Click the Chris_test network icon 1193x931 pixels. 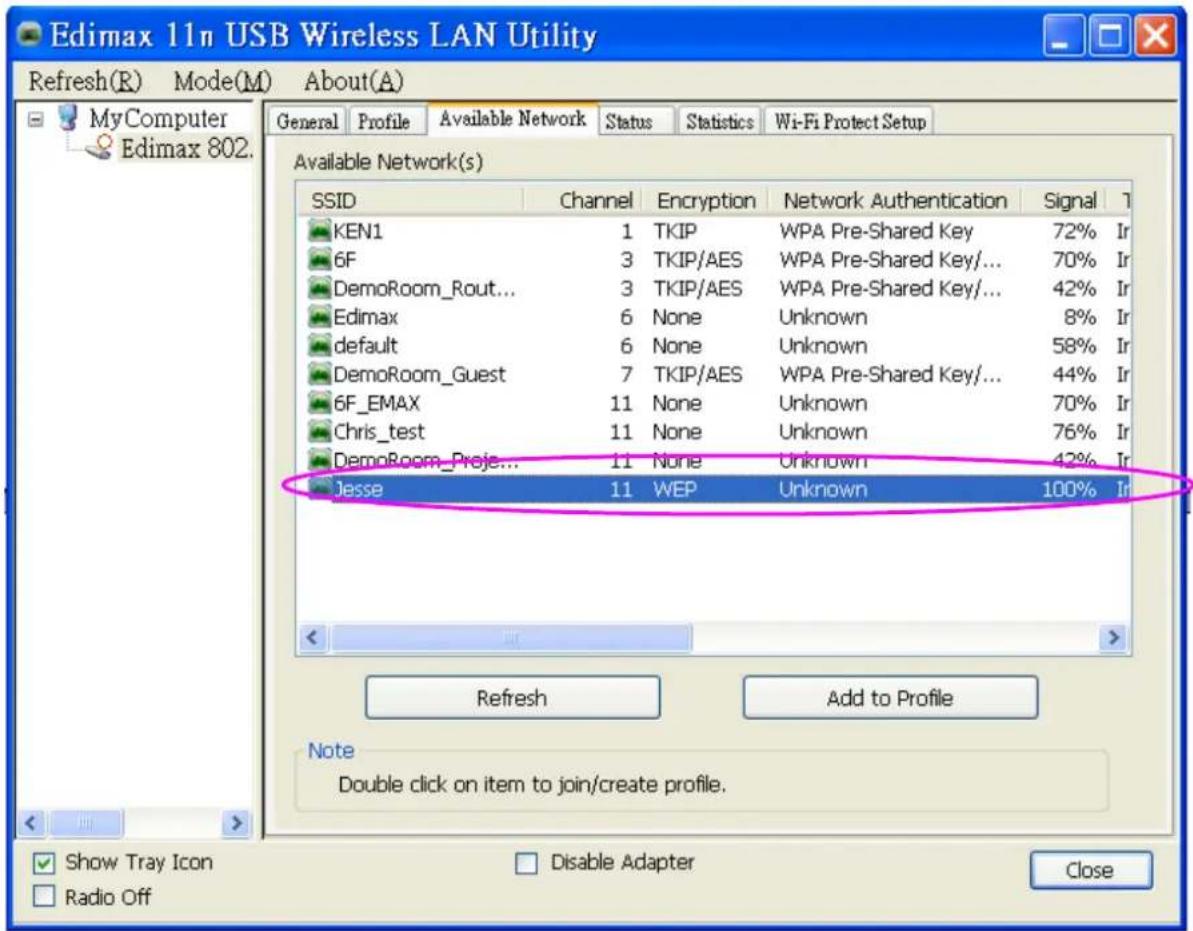(320, 431)
